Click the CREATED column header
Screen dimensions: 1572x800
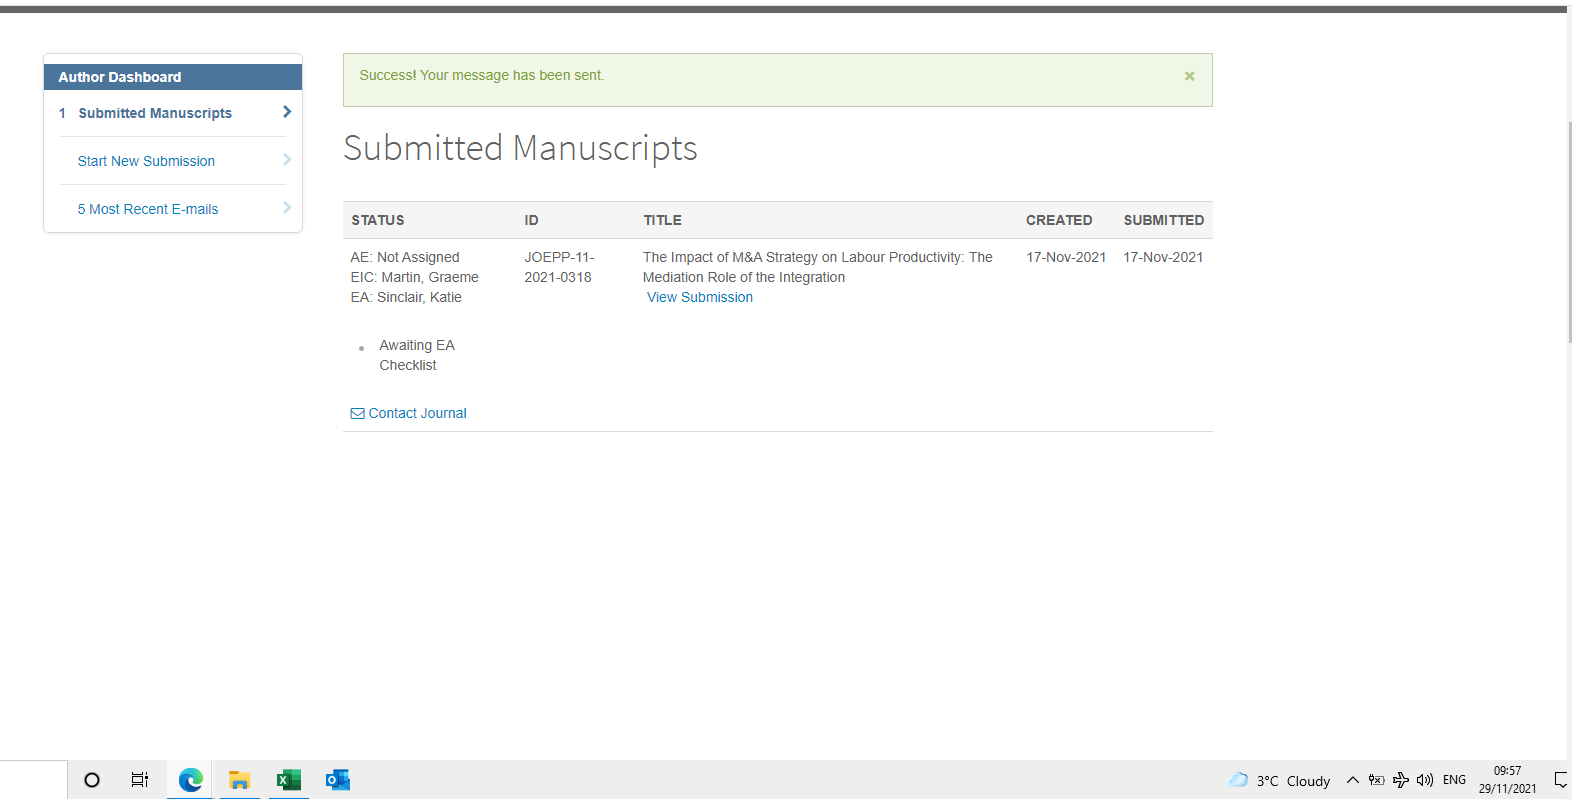point(1059,220)
